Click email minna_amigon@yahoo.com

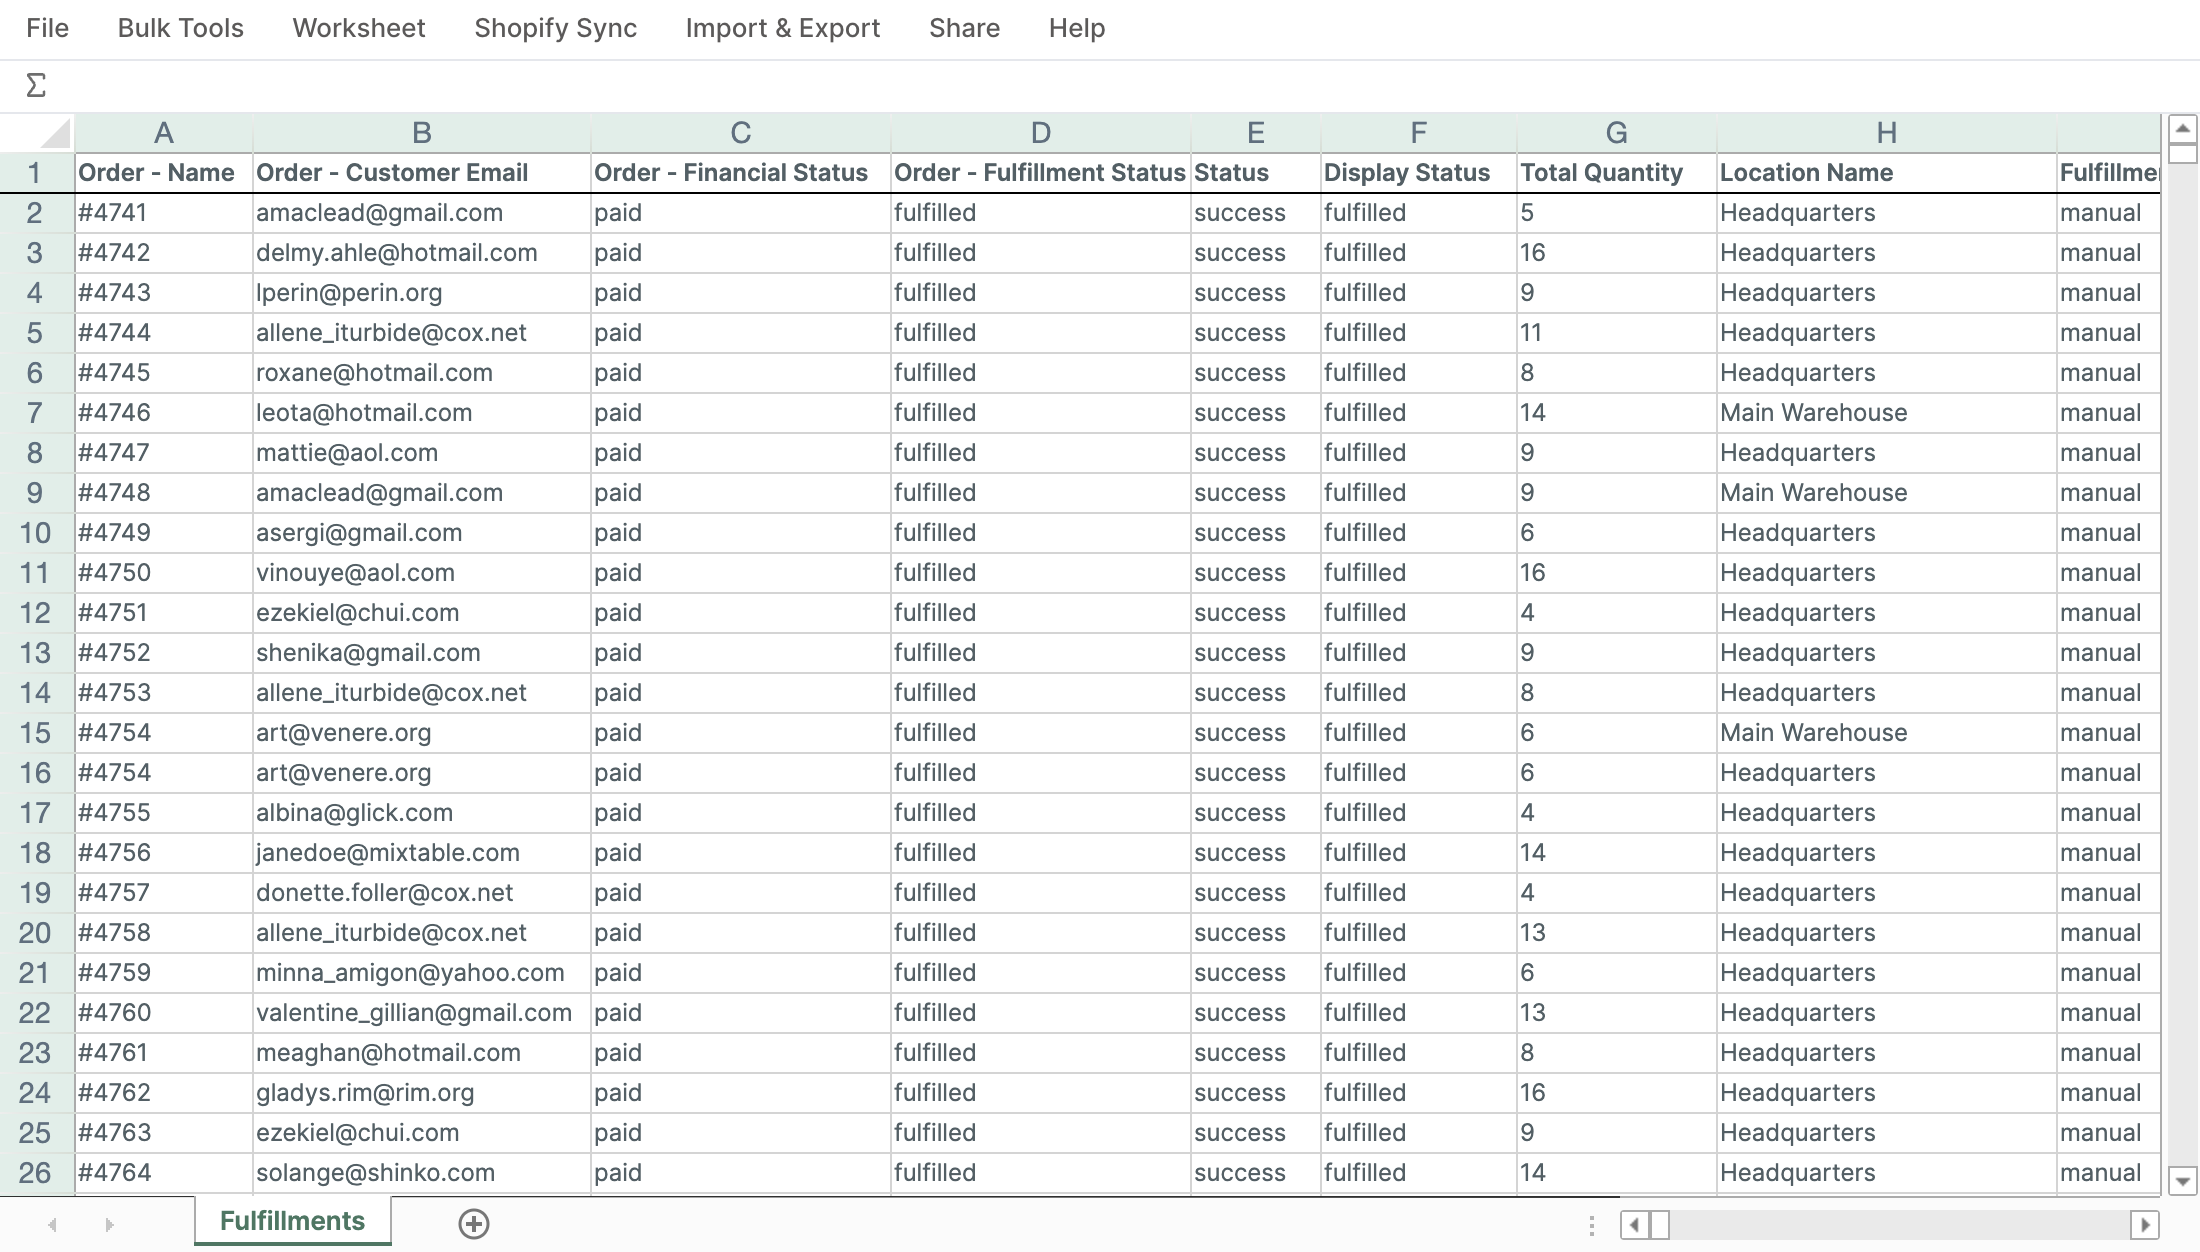tap(421, 973)
